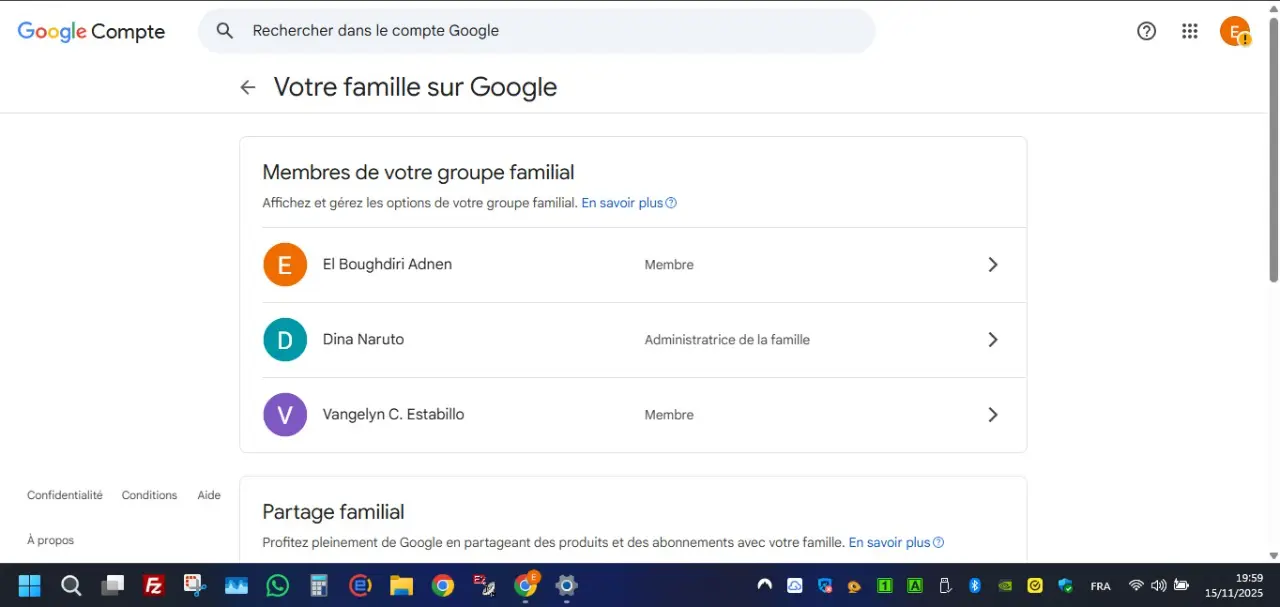Select the Vangelyn C. Estabillo name text
Viewport: 1280px width, 607px height.
pyautogui.click(x=393, y=415)
